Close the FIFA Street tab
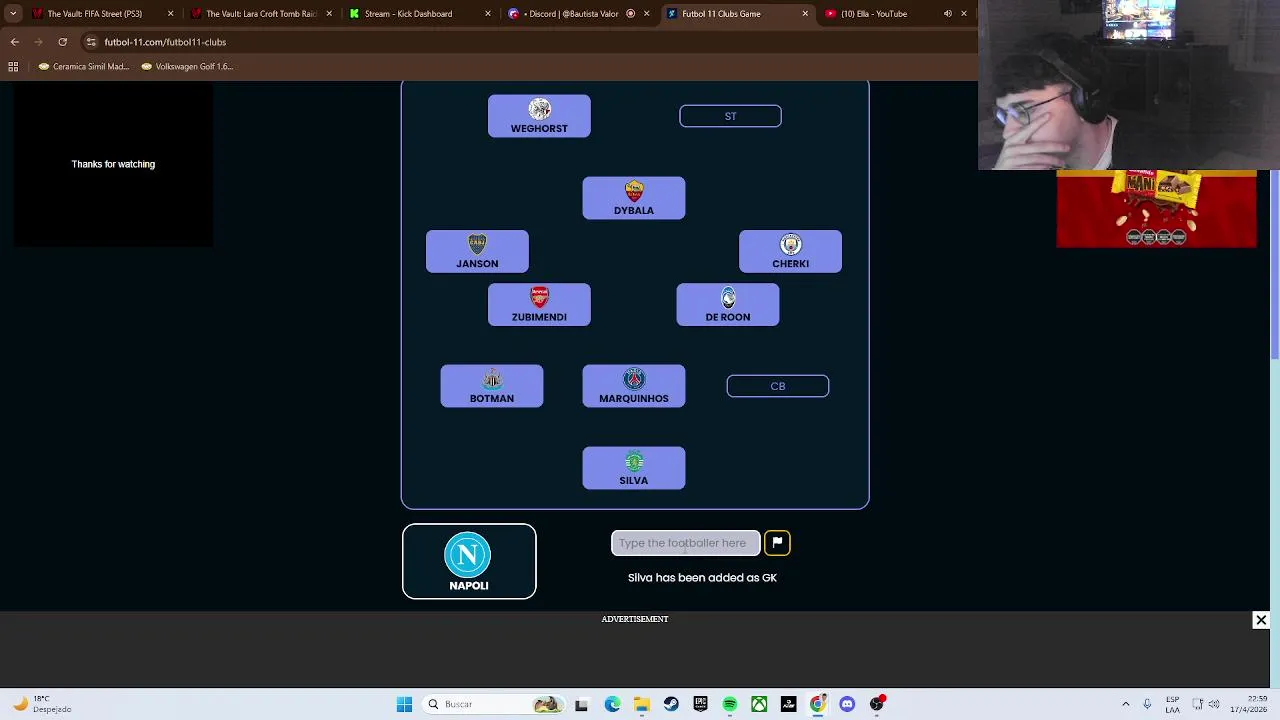The height and width of the screenshot is (720, 1280). [x=170, y=14]
